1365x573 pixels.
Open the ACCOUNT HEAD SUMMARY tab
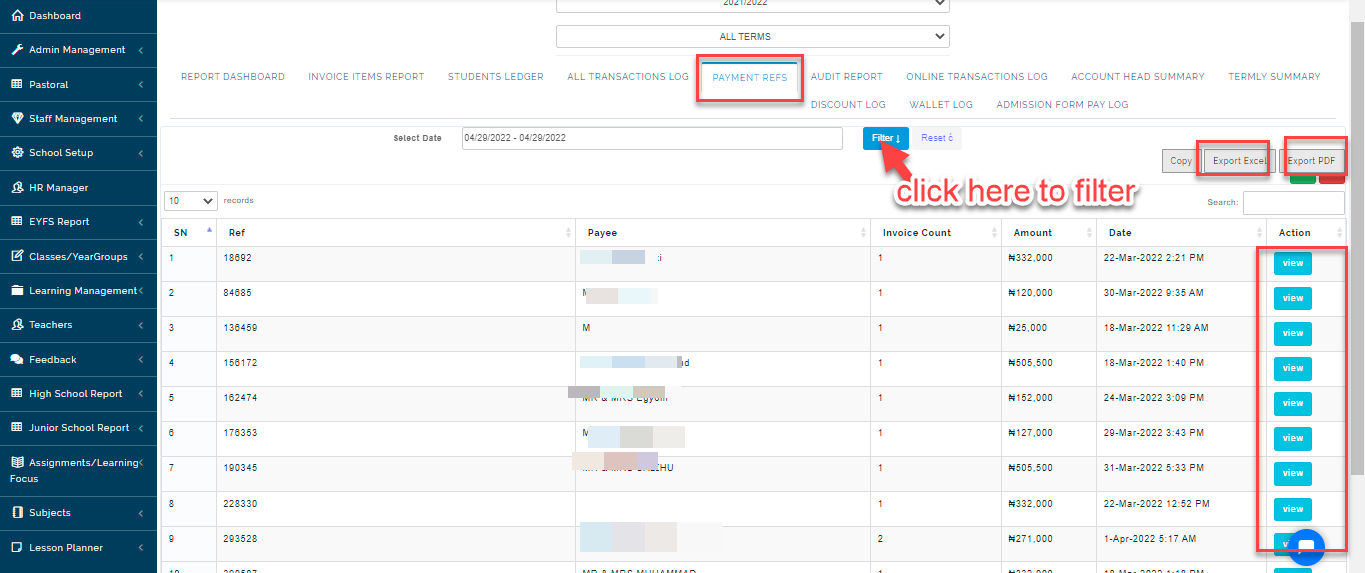[x=1138, y=77]
